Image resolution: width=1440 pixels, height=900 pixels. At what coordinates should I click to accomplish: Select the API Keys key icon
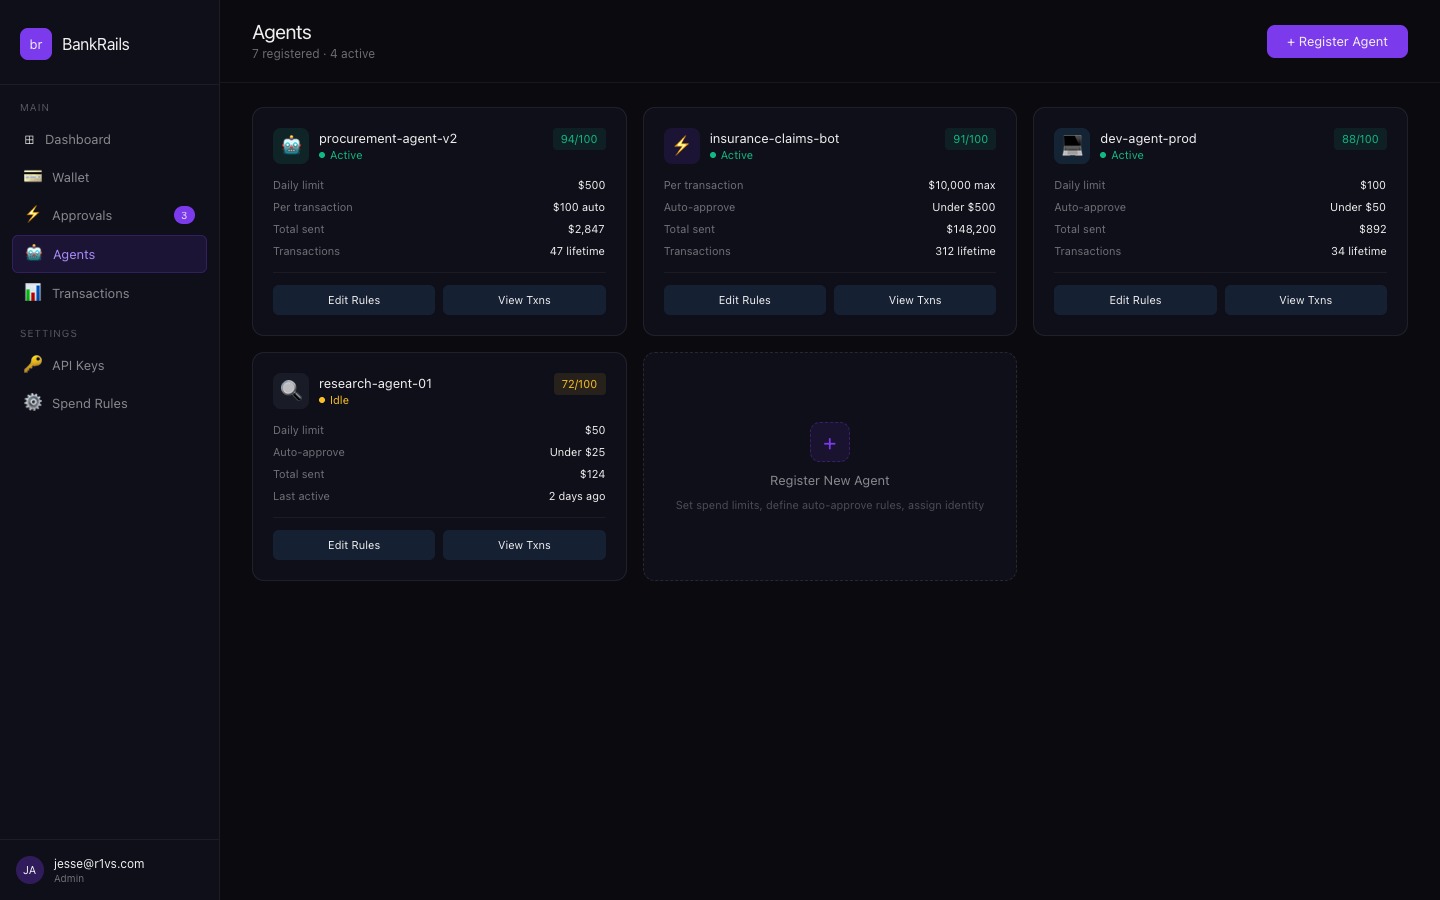[33, 365]
